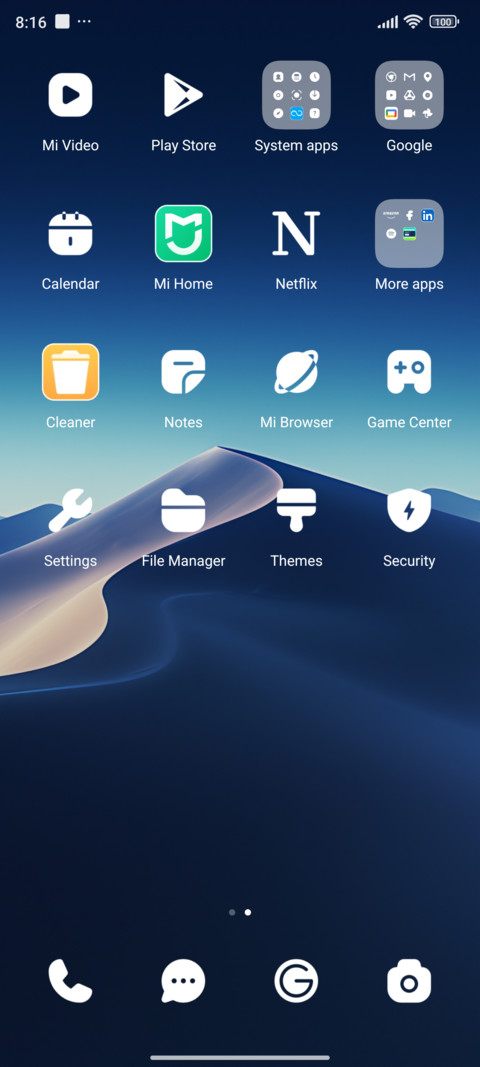Tap the battery indicator
This screenshot has height=1067, width=480.
tap(444, 22)
